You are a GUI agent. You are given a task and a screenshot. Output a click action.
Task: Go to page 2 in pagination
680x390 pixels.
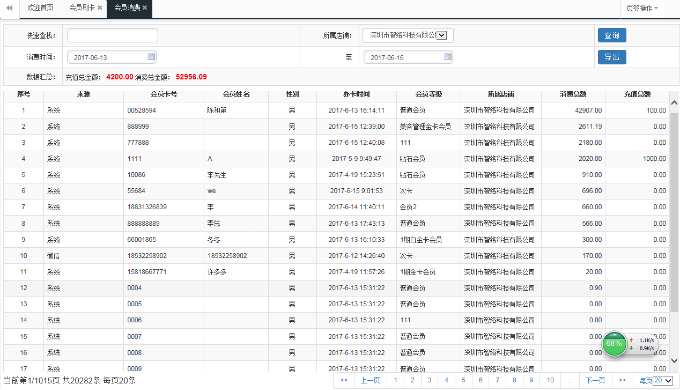[x=412, y=380]
